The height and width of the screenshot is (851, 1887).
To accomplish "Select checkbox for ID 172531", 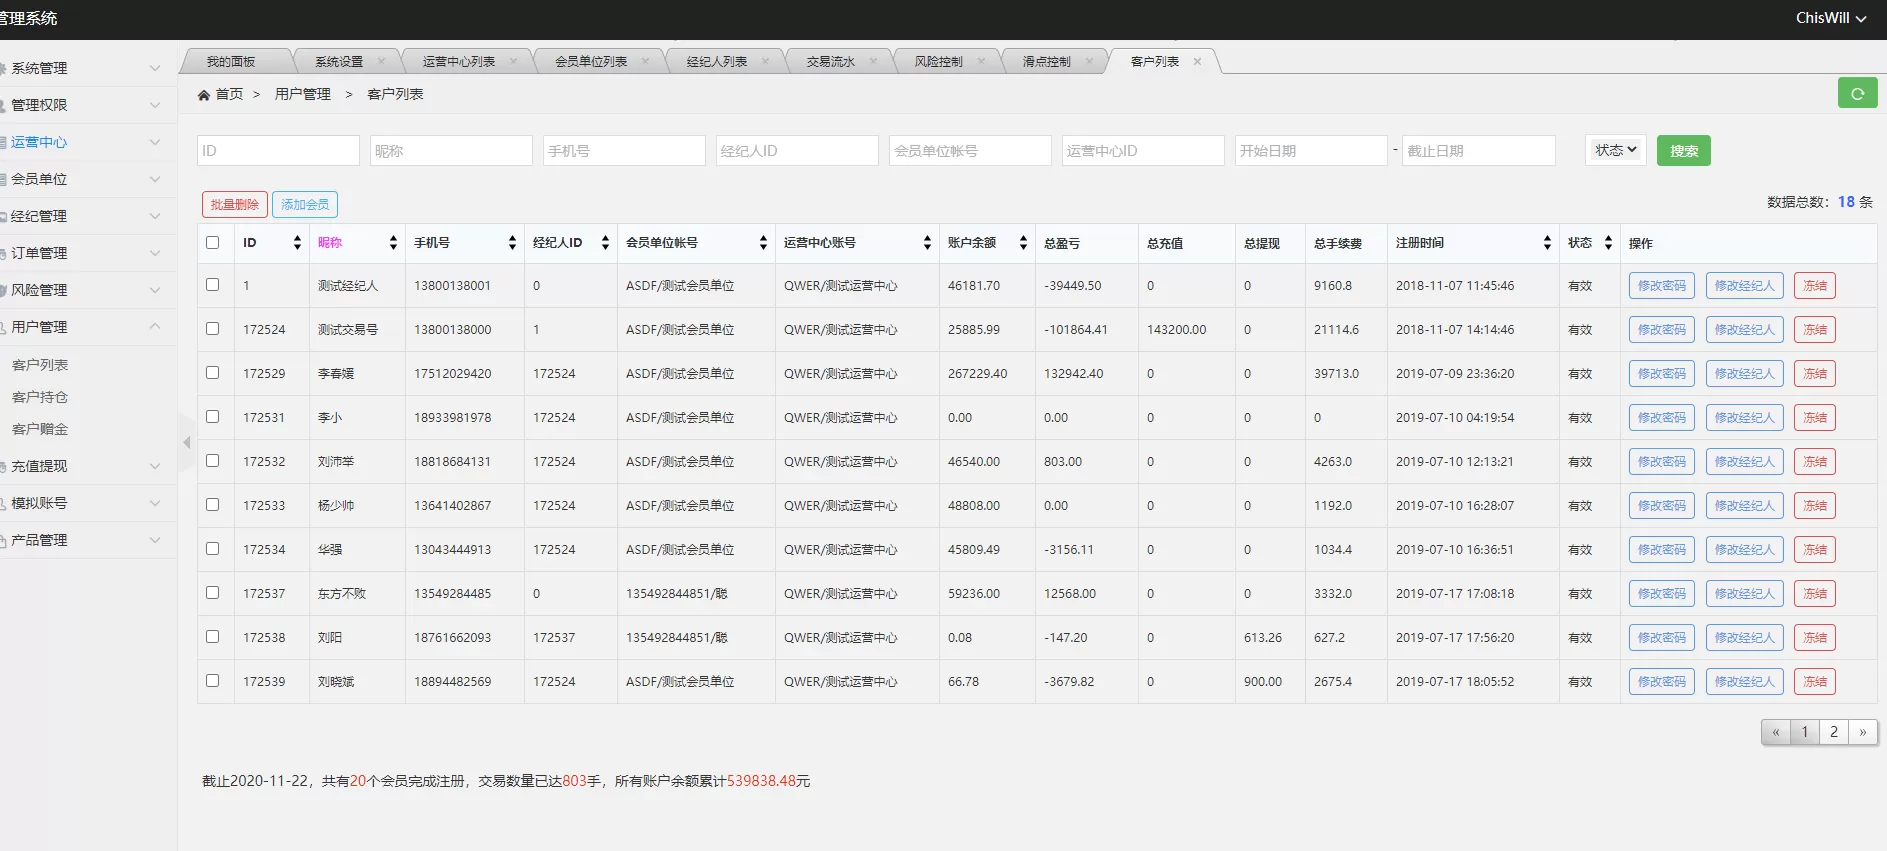I will (x=212, y=417).
